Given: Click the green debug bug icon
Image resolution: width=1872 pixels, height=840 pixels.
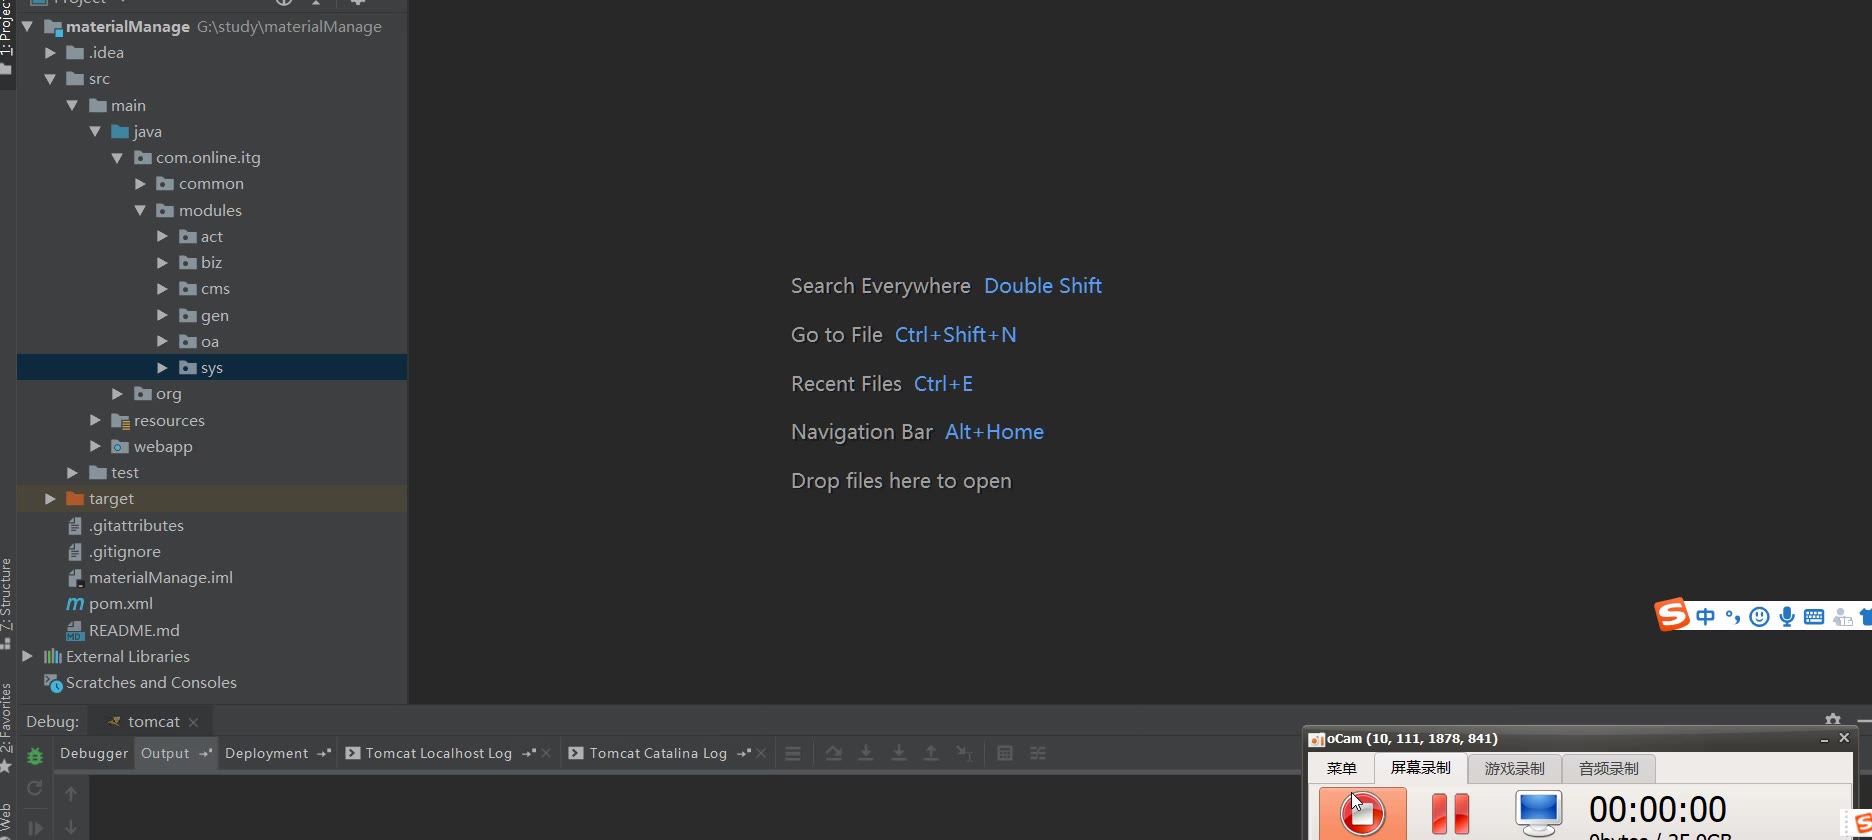Looking at the screenshot, I should (35, 756).
